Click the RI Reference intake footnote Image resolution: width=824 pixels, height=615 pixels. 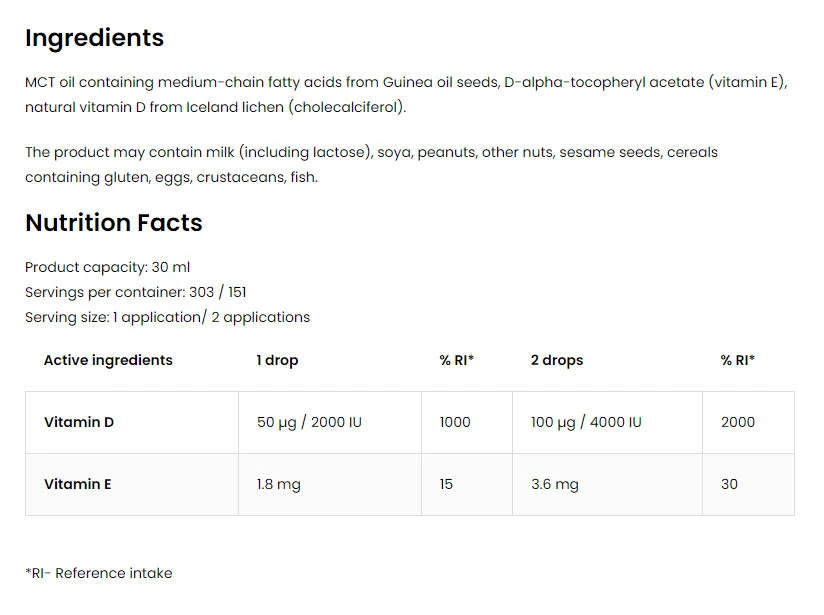pyautogui.click(x=98, y=573)
